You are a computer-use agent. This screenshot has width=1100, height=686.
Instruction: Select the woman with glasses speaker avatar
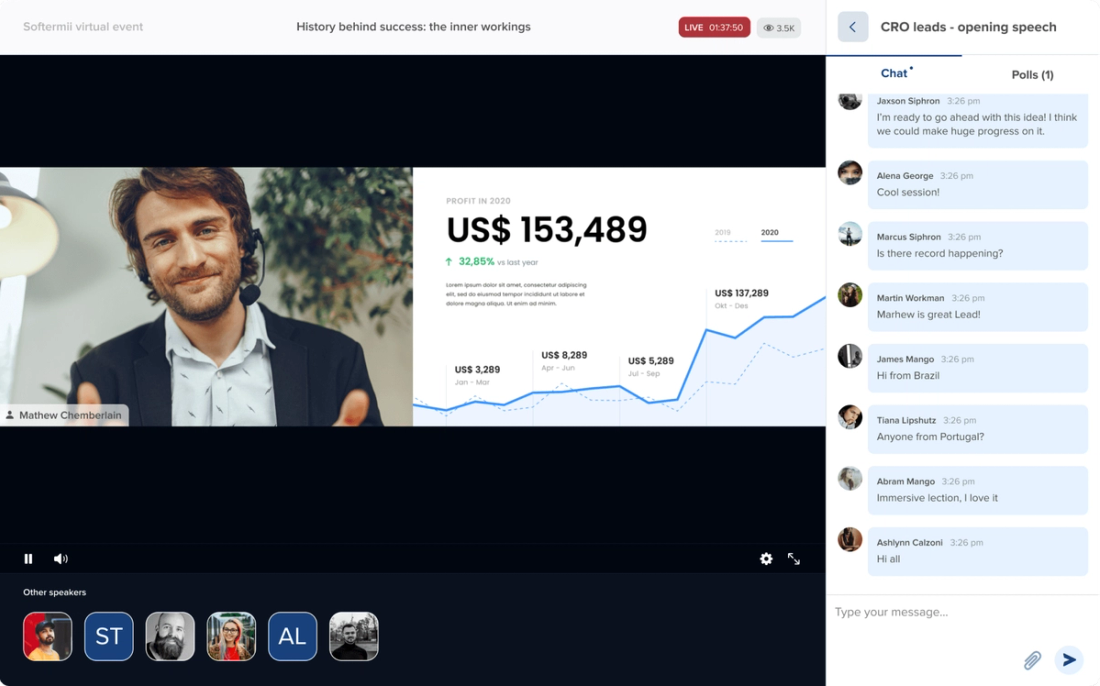tap(232, 636)
